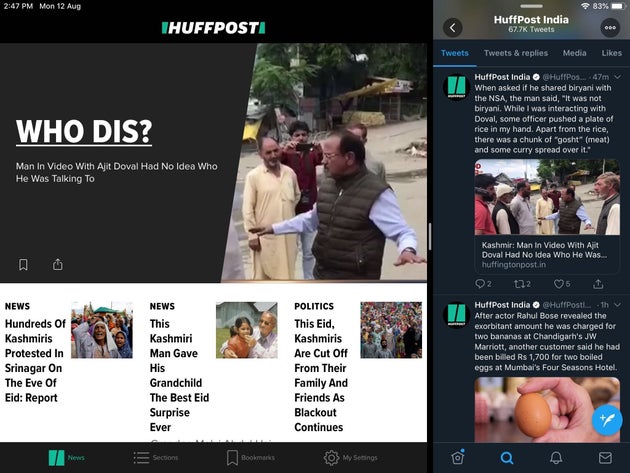The image size is (630, 473).
Task: Switch to the Media tab
Action: coord(574,53)
